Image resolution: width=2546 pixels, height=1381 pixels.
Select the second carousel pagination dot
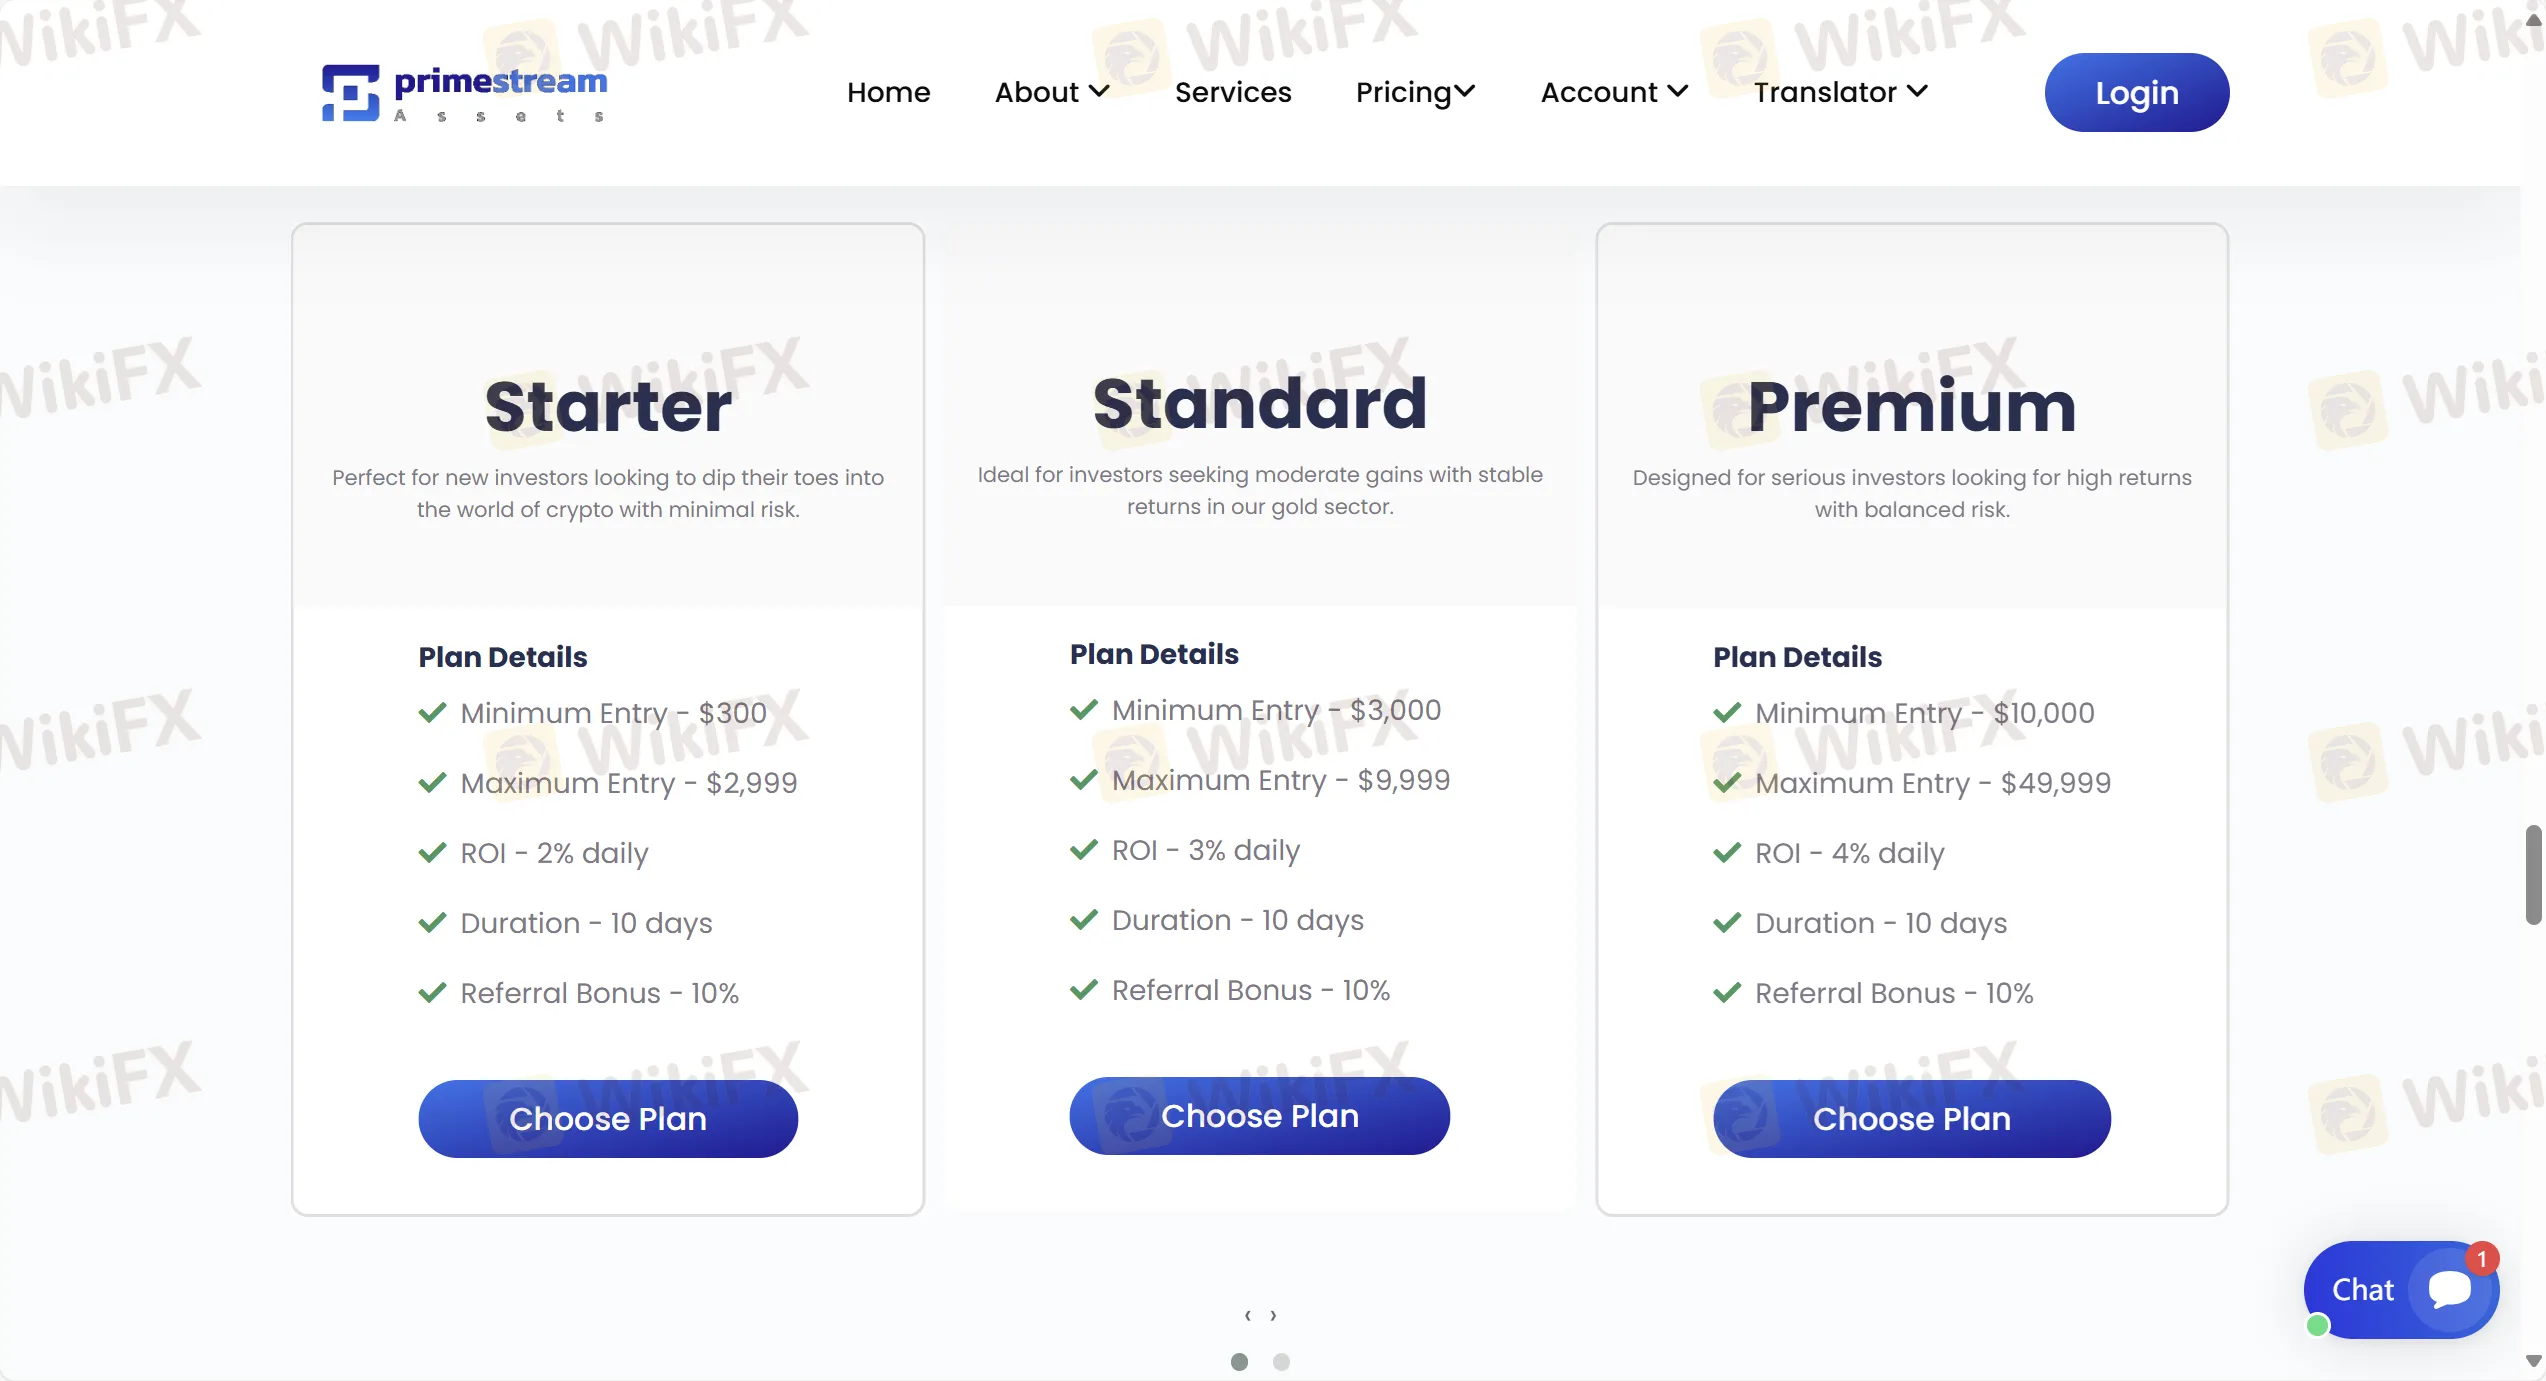point(1282,1362)
